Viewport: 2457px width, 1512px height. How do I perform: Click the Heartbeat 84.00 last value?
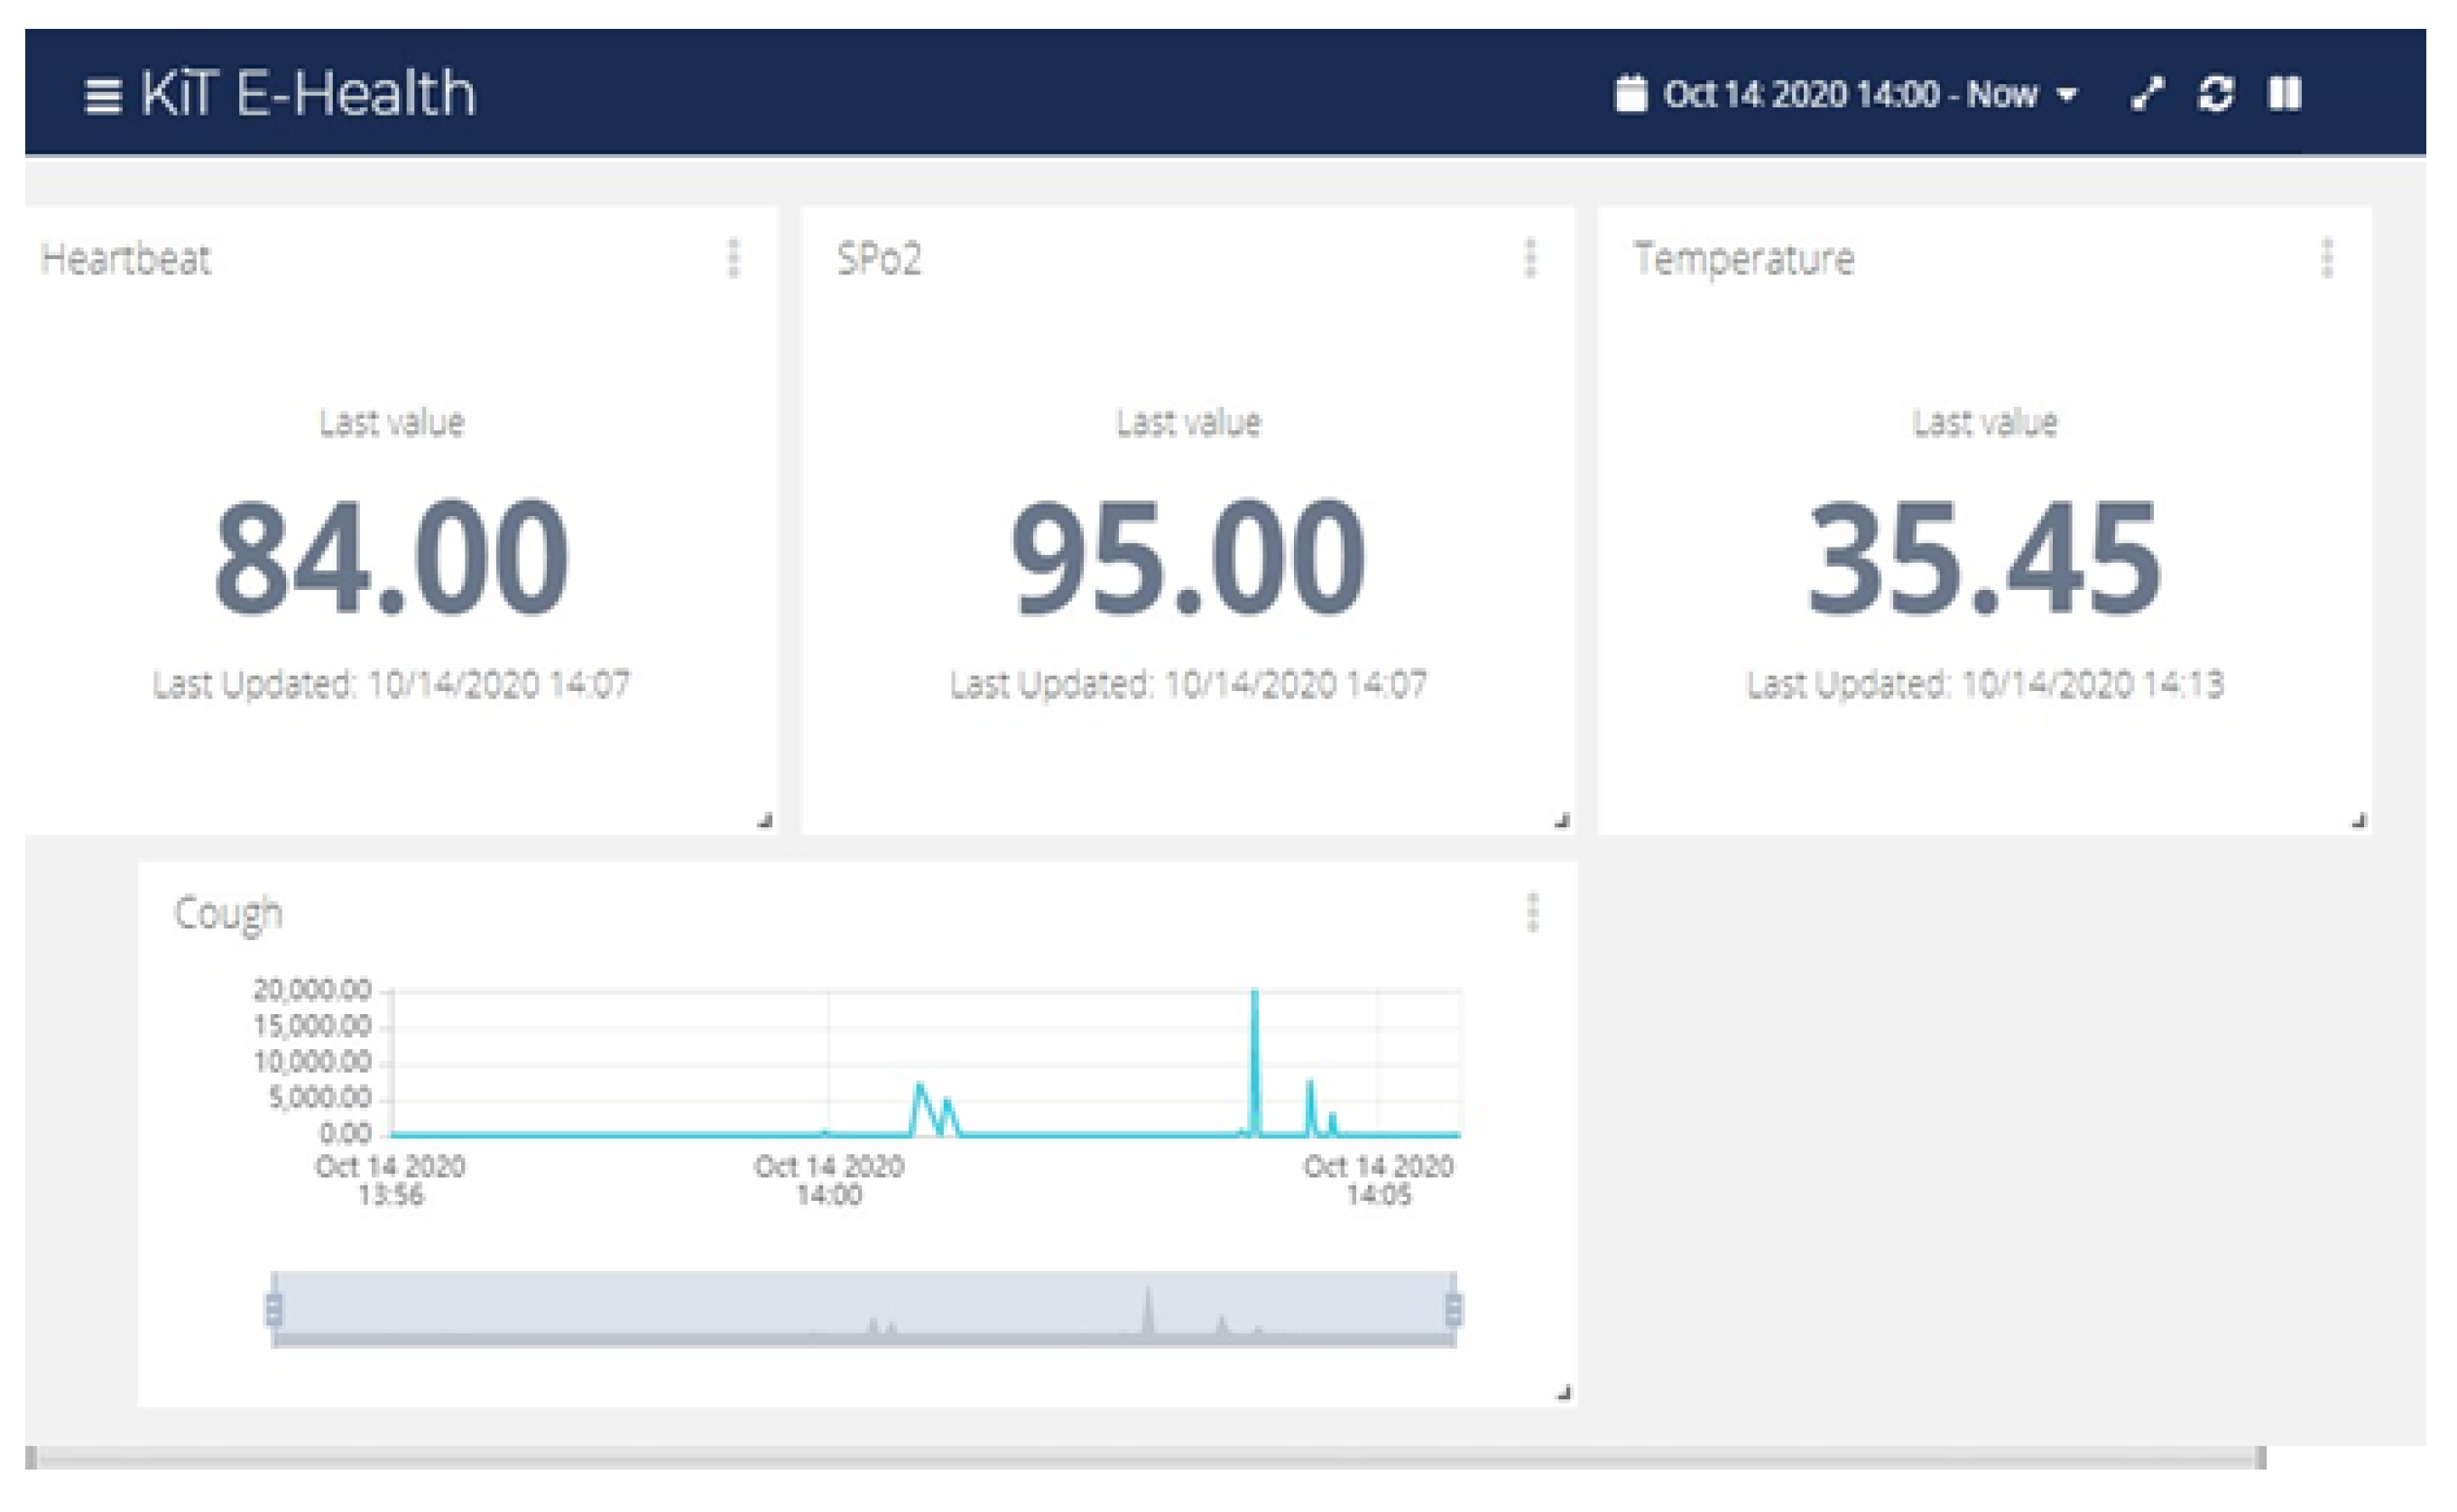click(x=391, y=557)
